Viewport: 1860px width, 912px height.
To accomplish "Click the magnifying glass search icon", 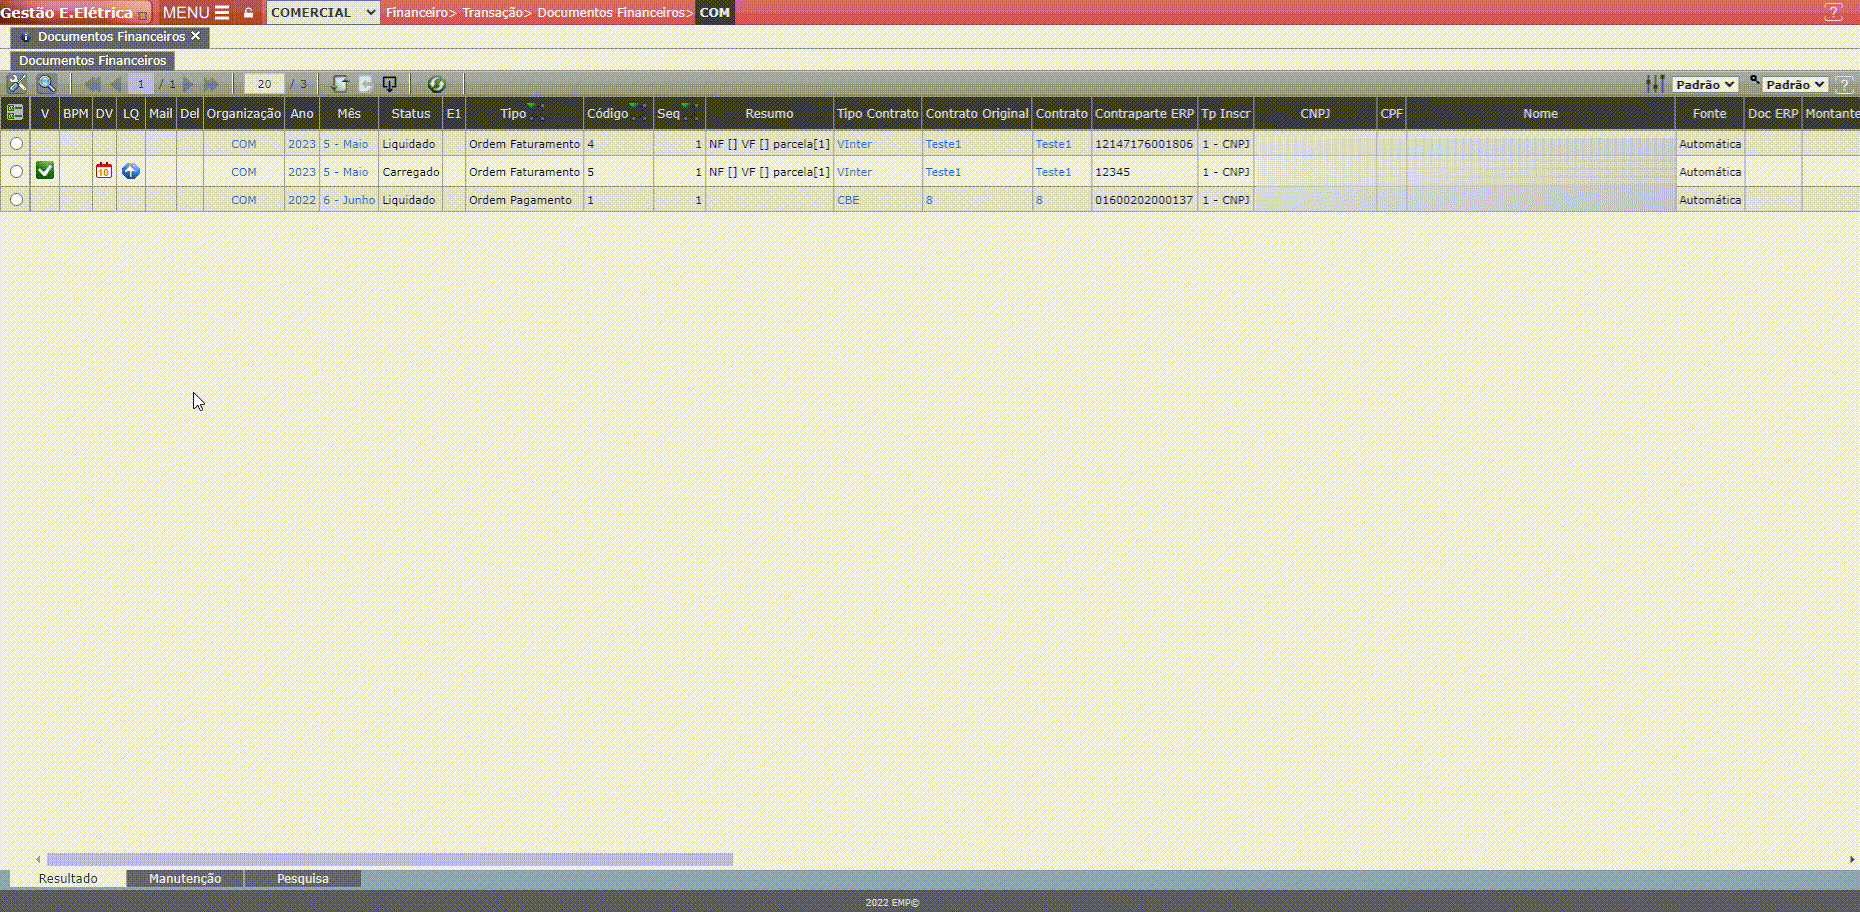I will point(46,84).
